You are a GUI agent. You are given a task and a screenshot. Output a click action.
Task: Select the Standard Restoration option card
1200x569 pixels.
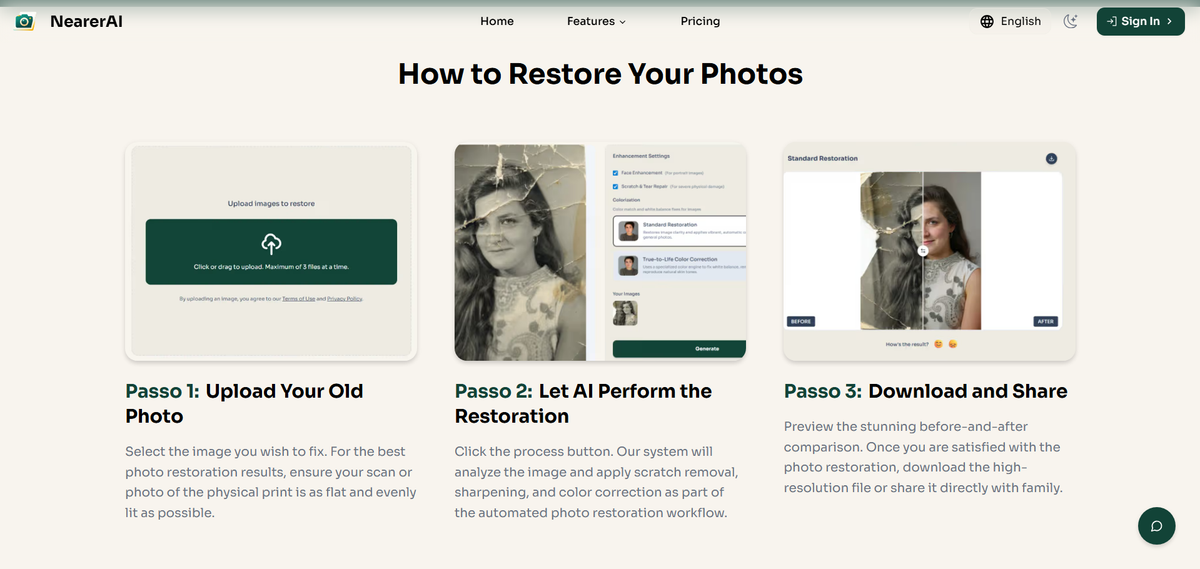click(x=680, y=231)
